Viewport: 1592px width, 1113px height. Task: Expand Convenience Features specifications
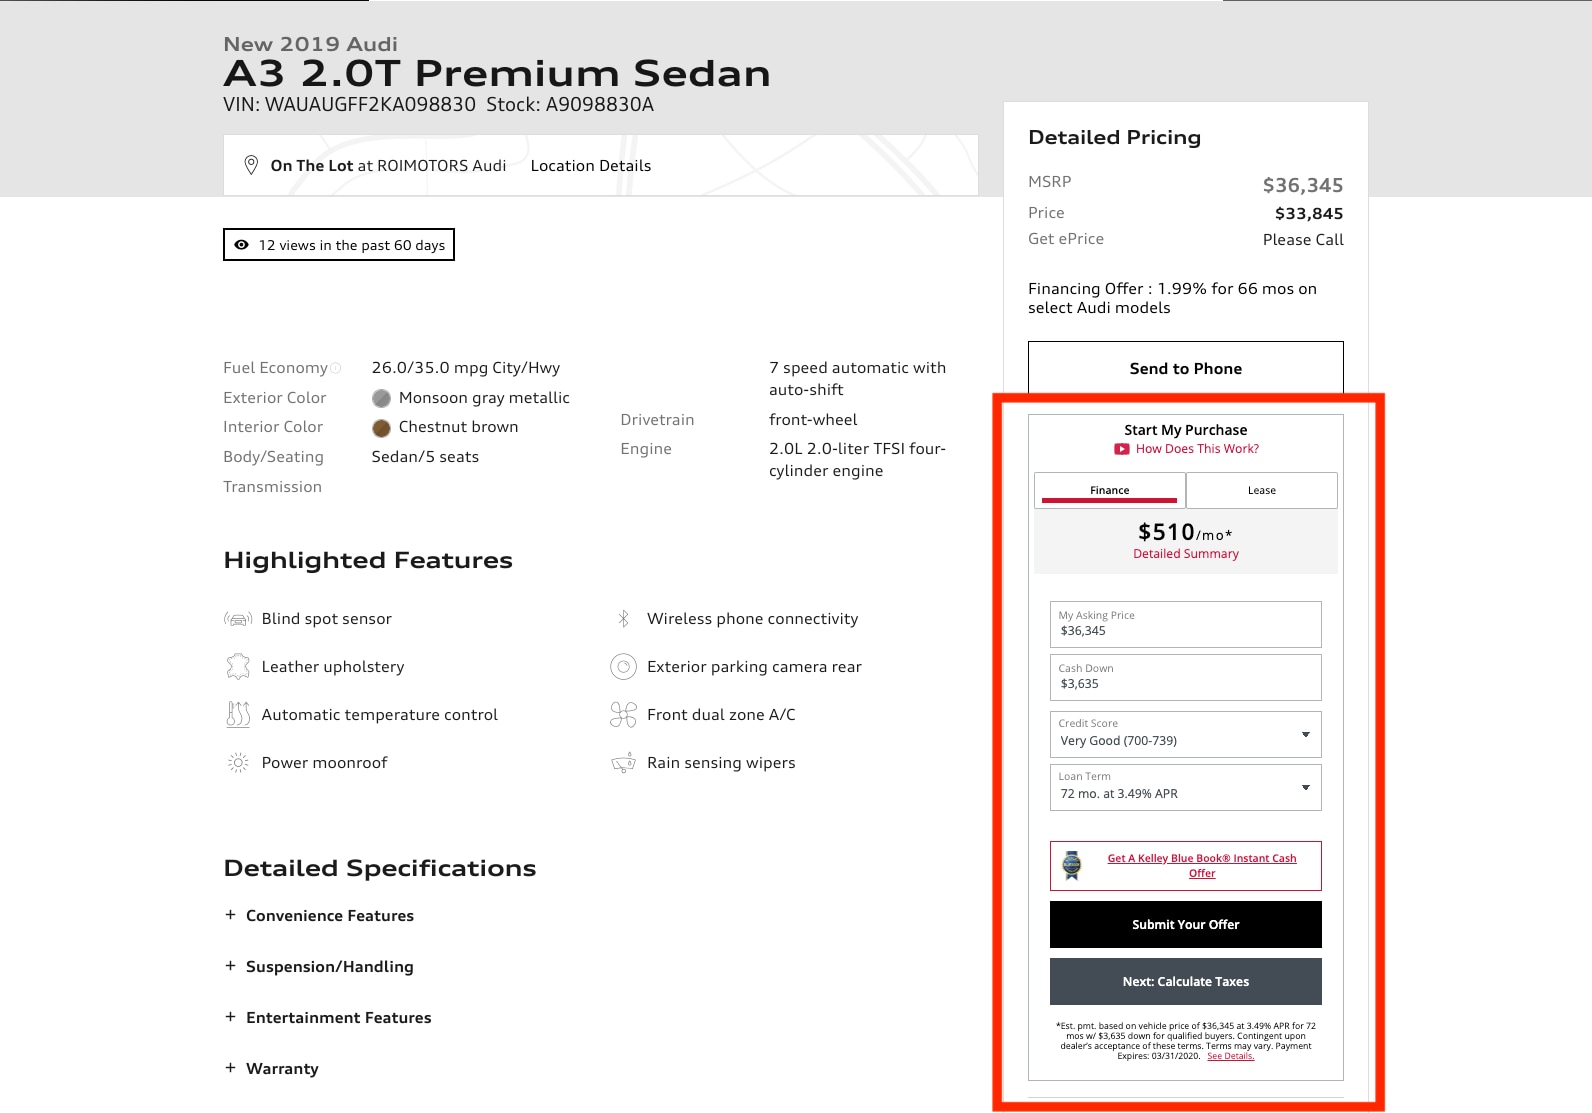[319, 916]
